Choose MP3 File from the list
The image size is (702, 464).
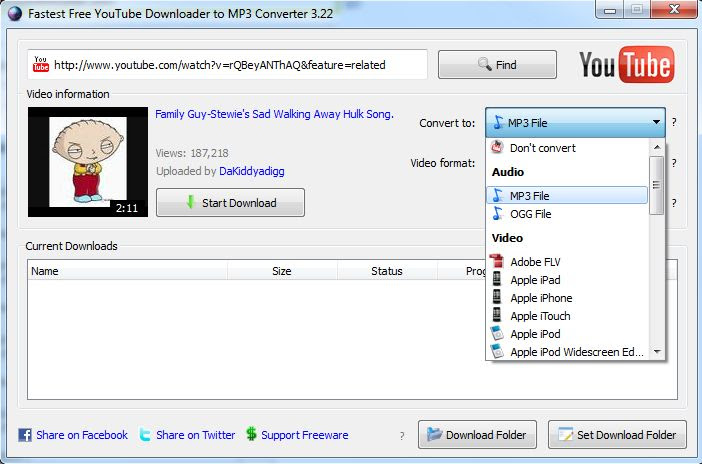coord(567,195)
